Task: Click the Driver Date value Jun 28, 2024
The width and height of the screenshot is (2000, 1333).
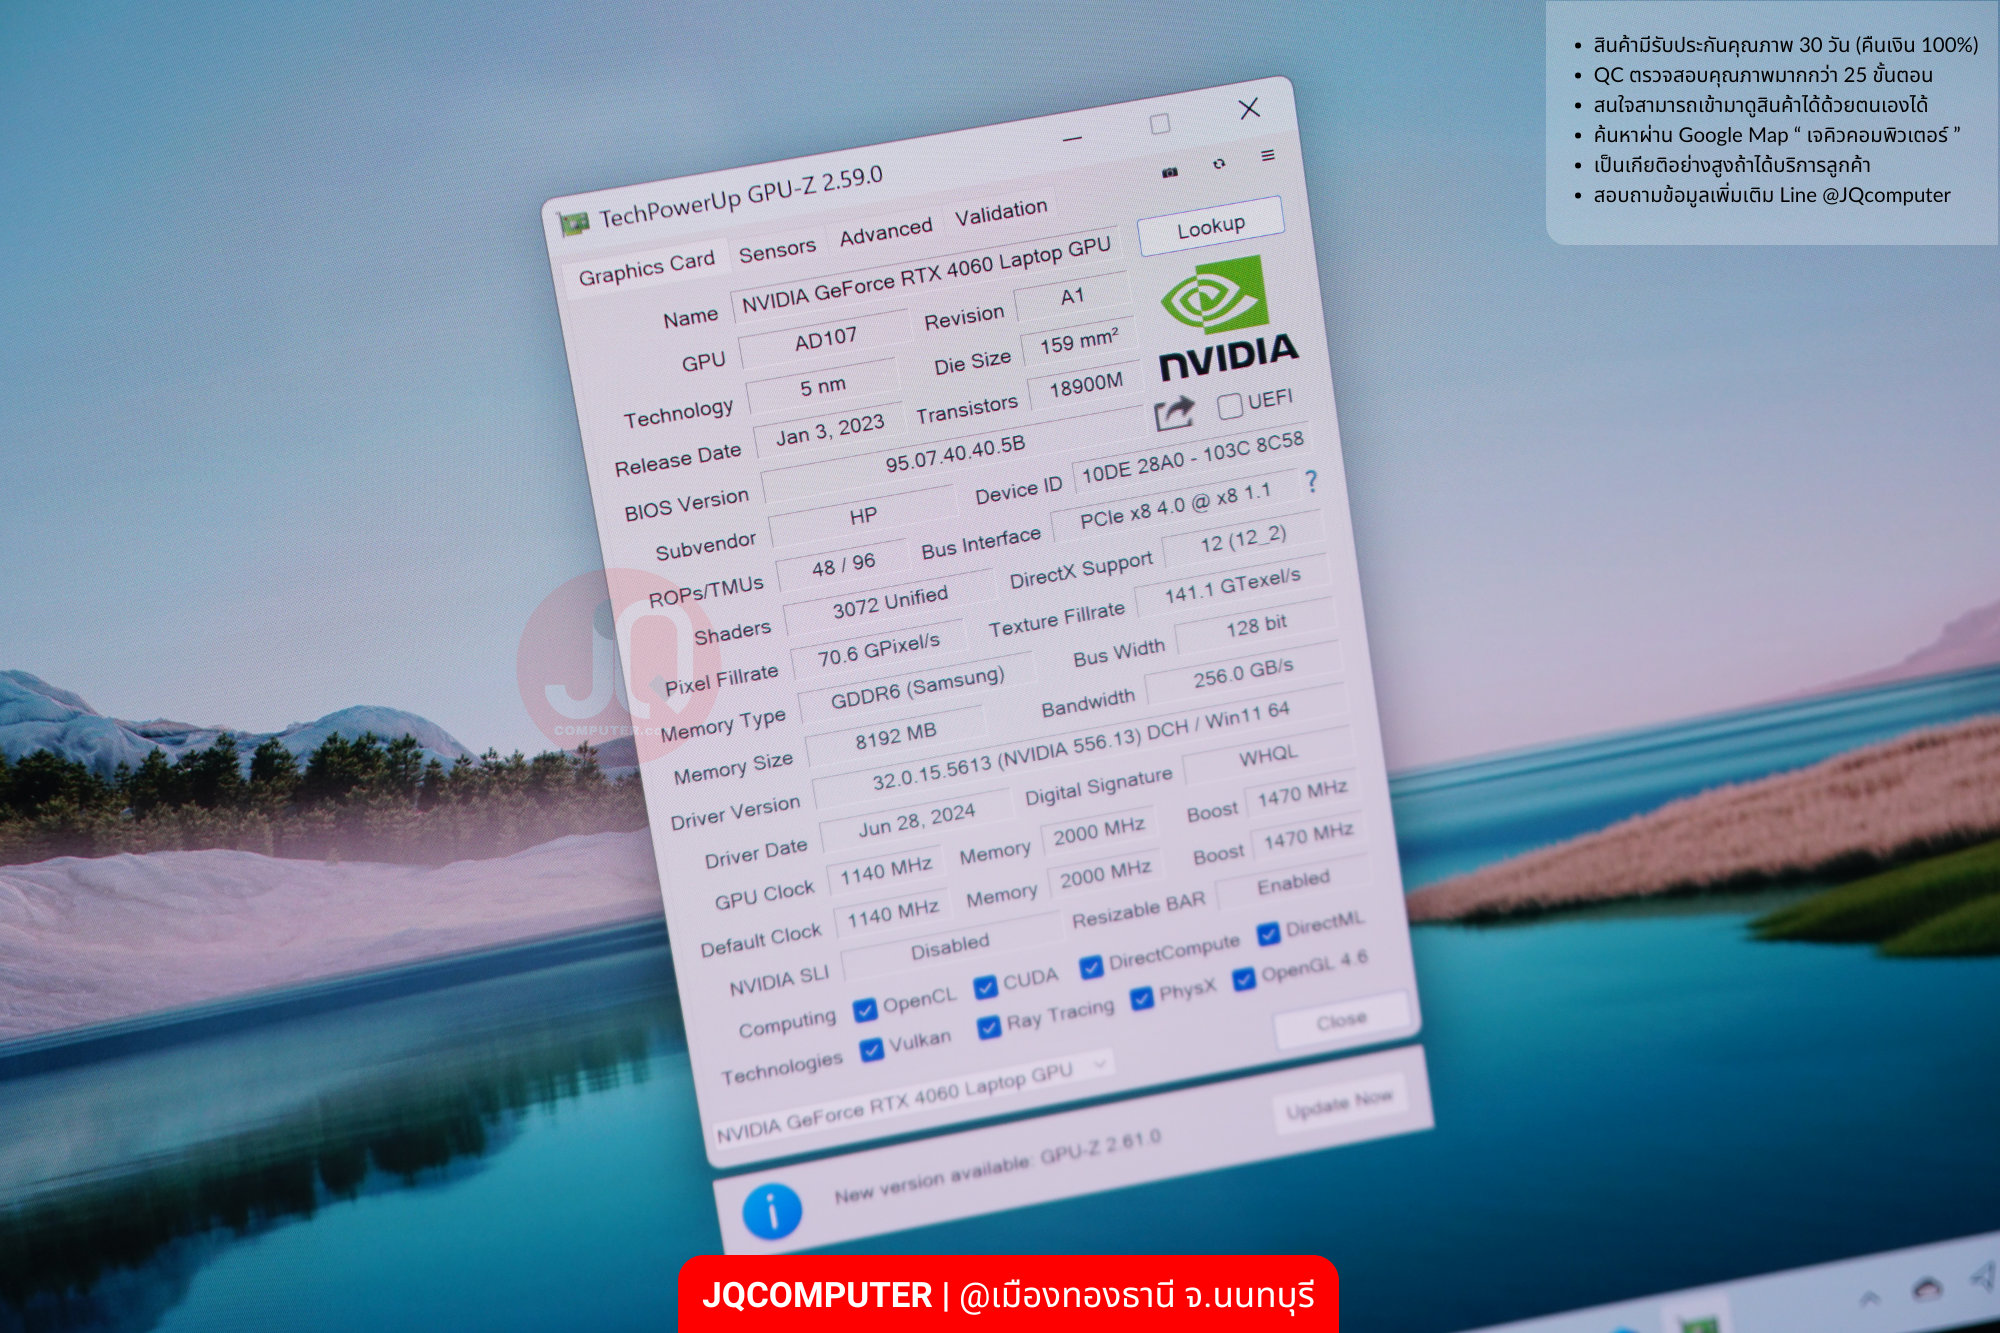Action: click(916, 821)
